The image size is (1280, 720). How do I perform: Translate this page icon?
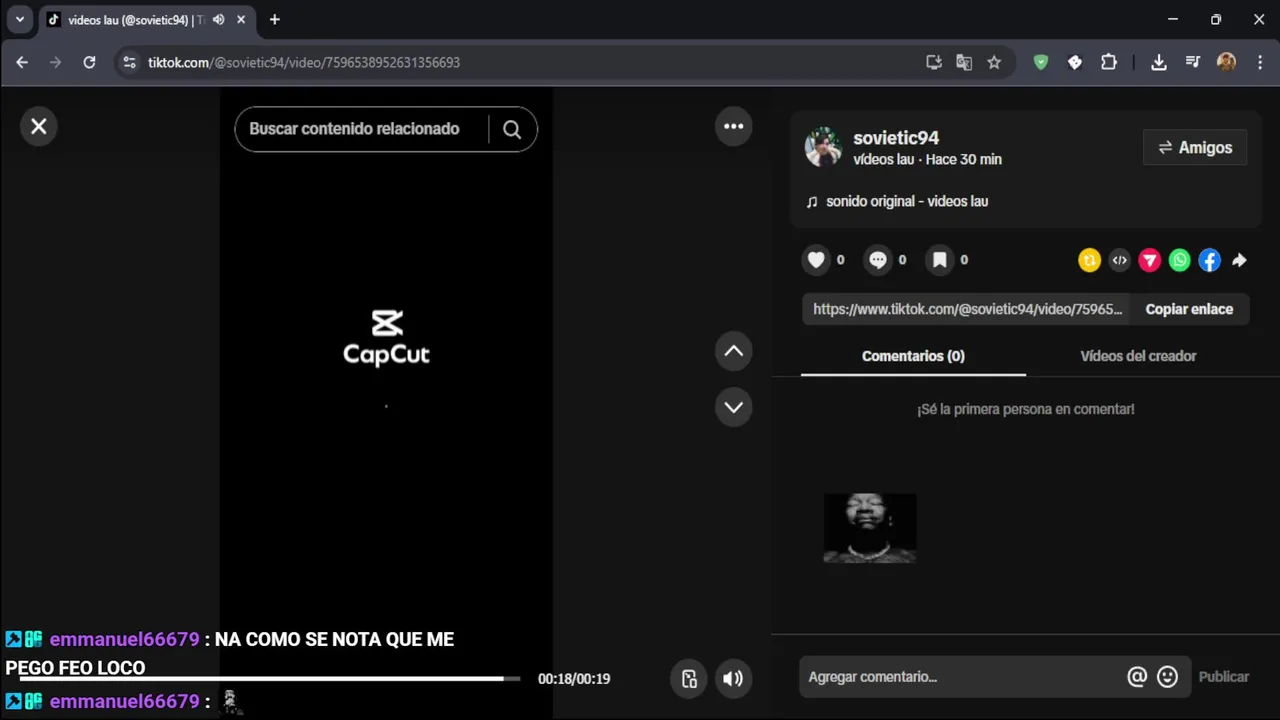click(964, 62)
